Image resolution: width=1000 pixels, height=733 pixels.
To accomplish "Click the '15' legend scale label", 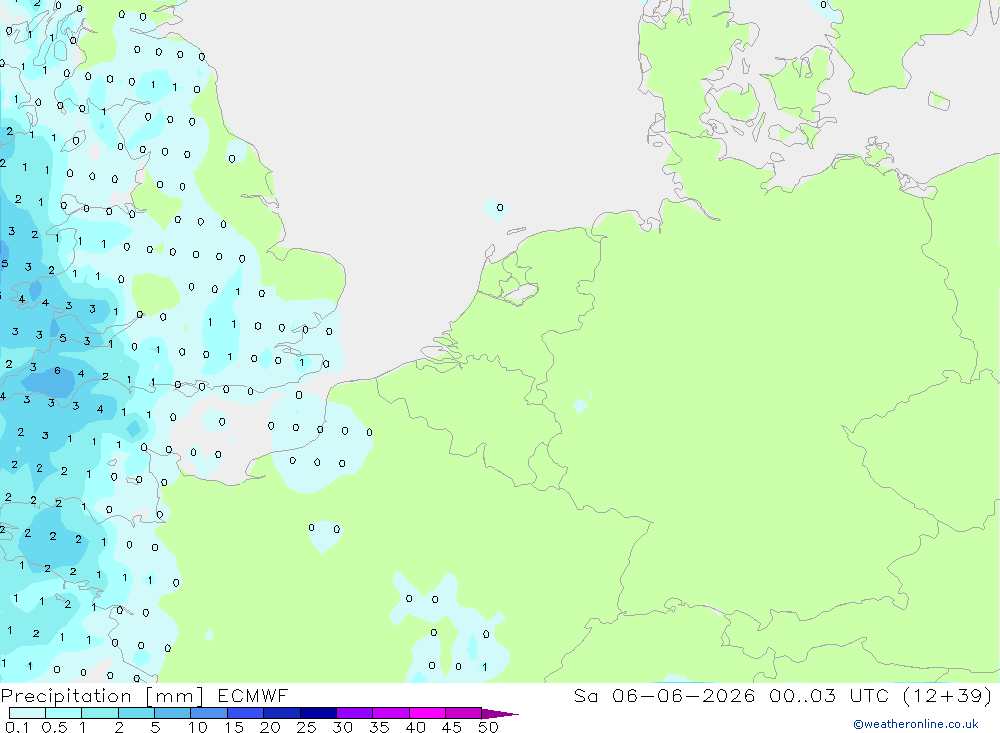I will 234,727.
